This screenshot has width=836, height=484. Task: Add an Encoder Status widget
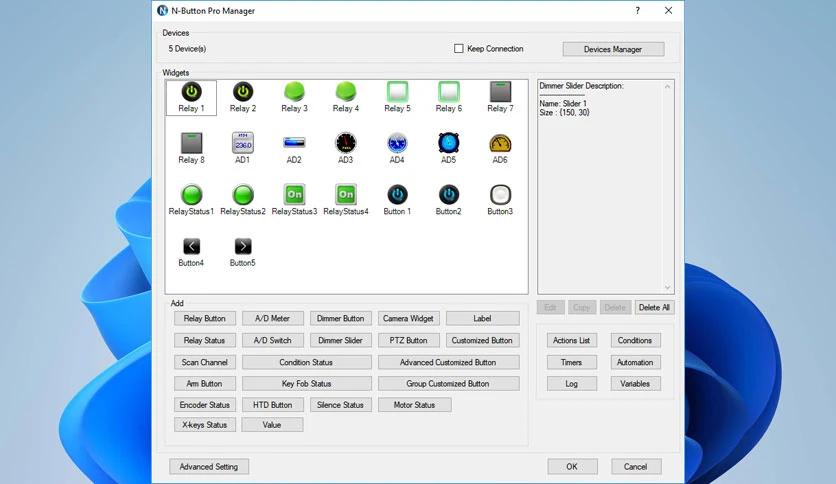click(205, 405)
